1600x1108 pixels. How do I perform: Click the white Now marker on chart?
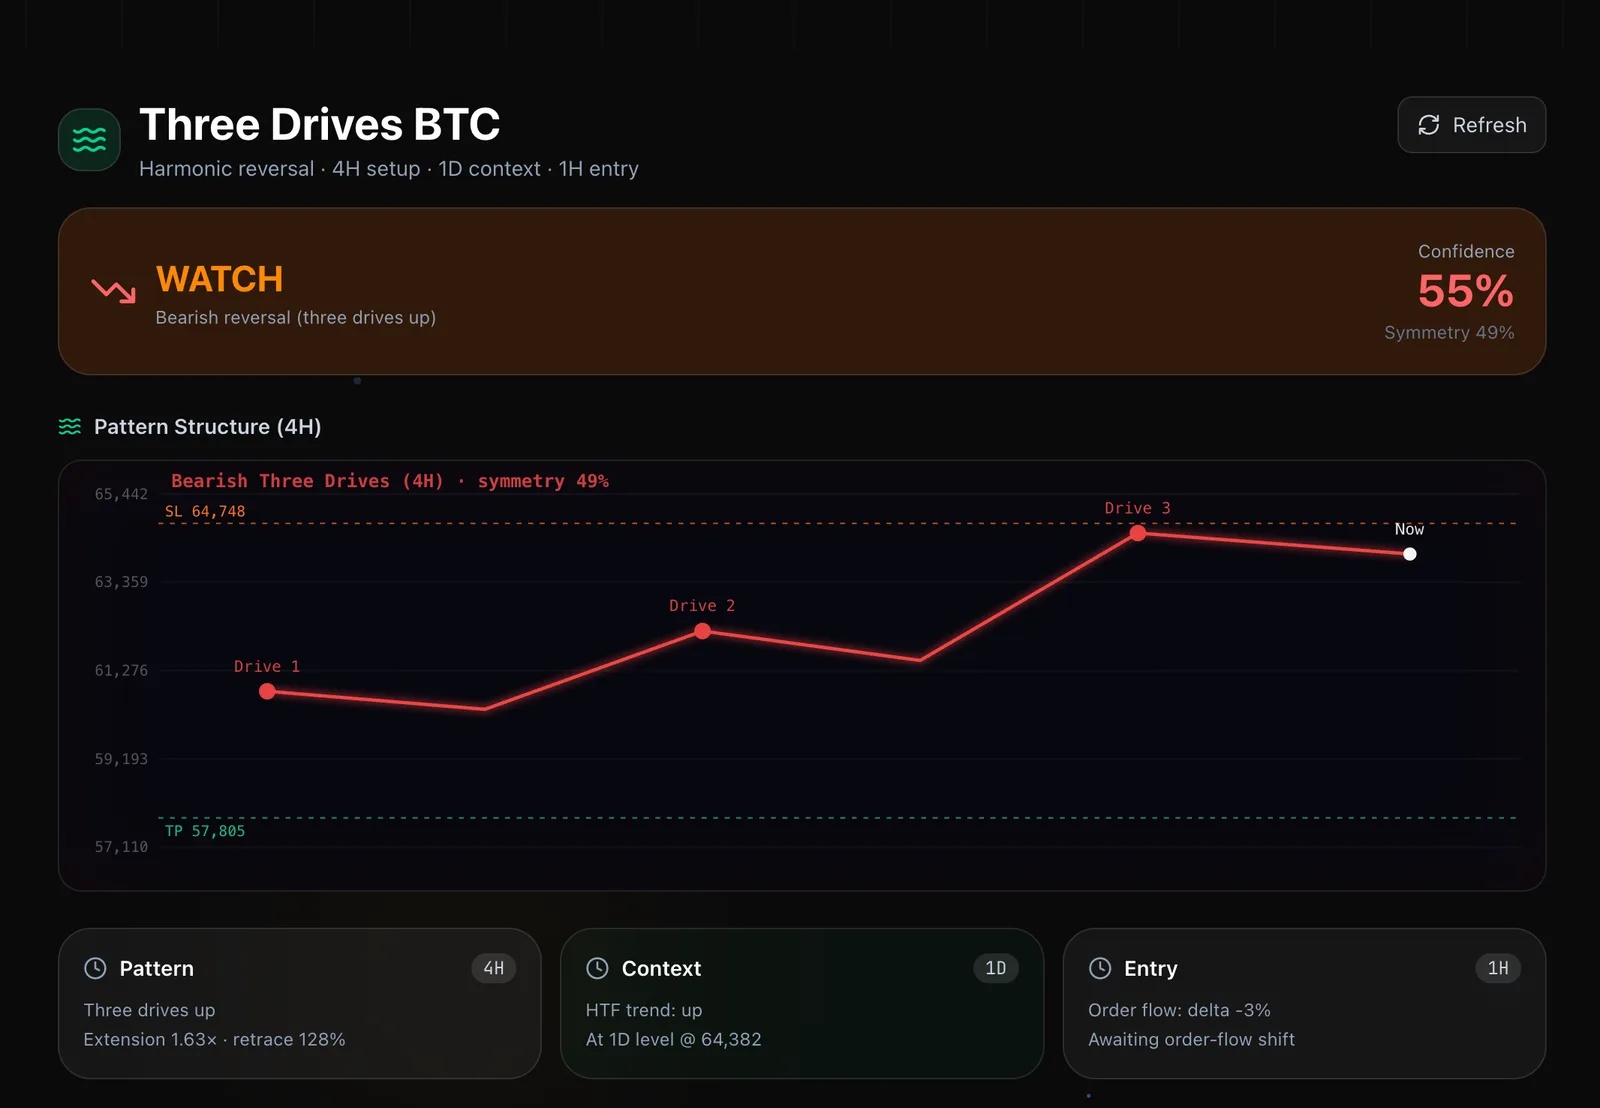1410,554
